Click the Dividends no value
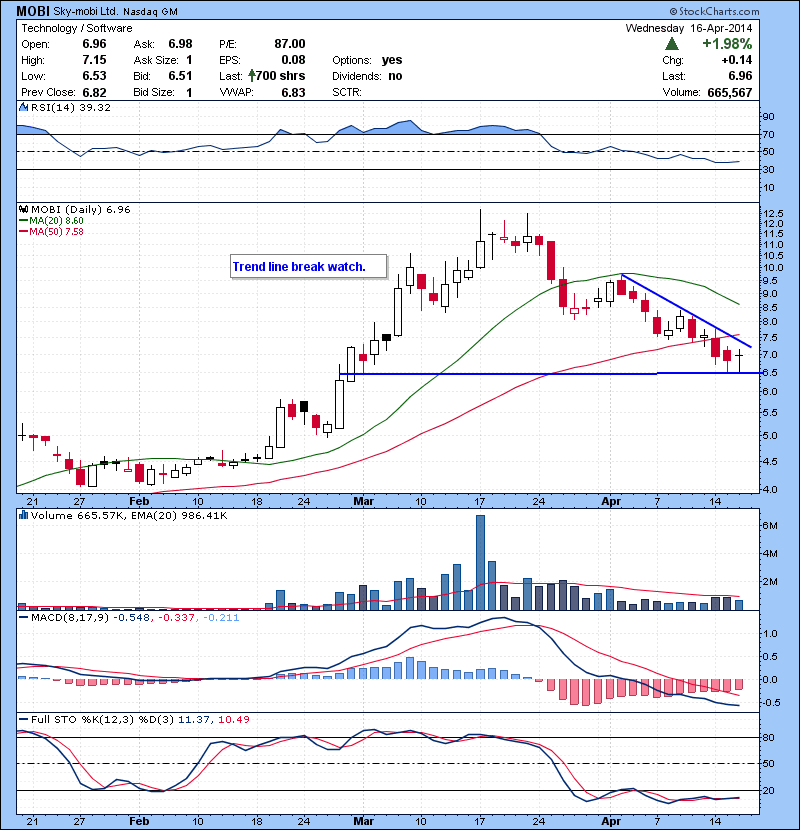800x830 pixels. coord(395,76)
